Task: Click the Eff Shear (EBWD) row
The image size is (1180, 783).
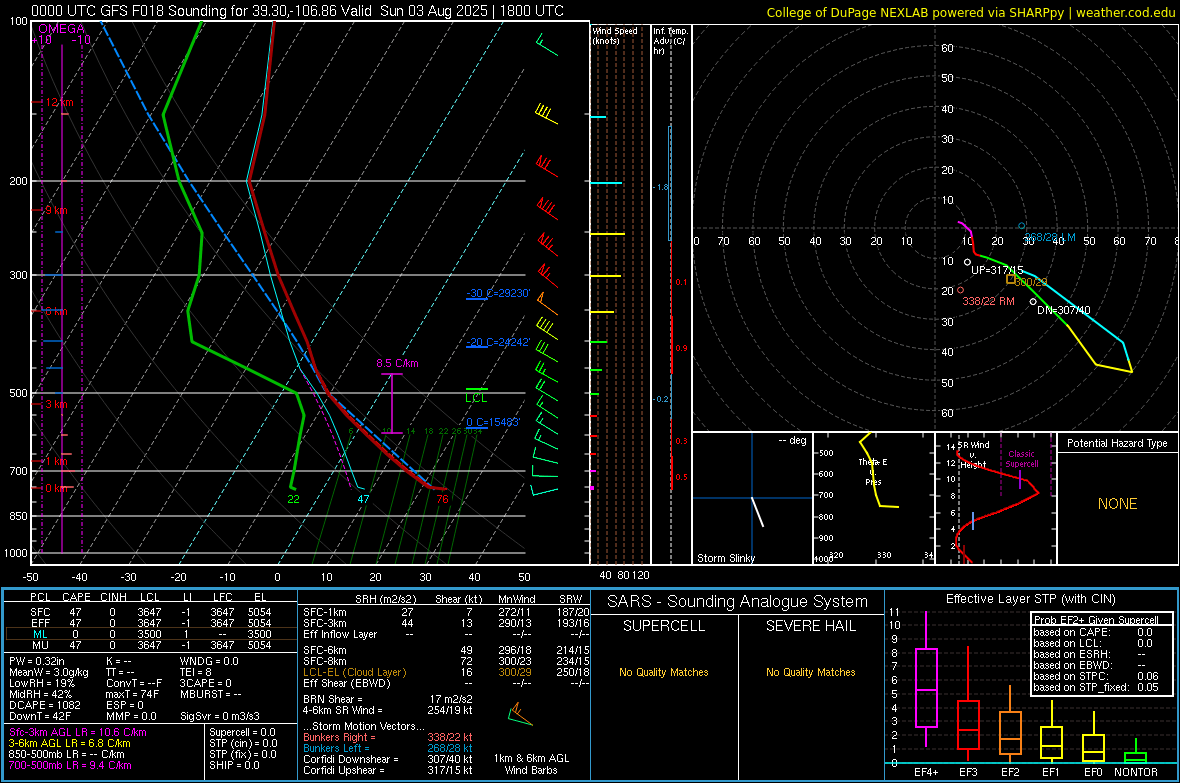Action: coord(446,683)
